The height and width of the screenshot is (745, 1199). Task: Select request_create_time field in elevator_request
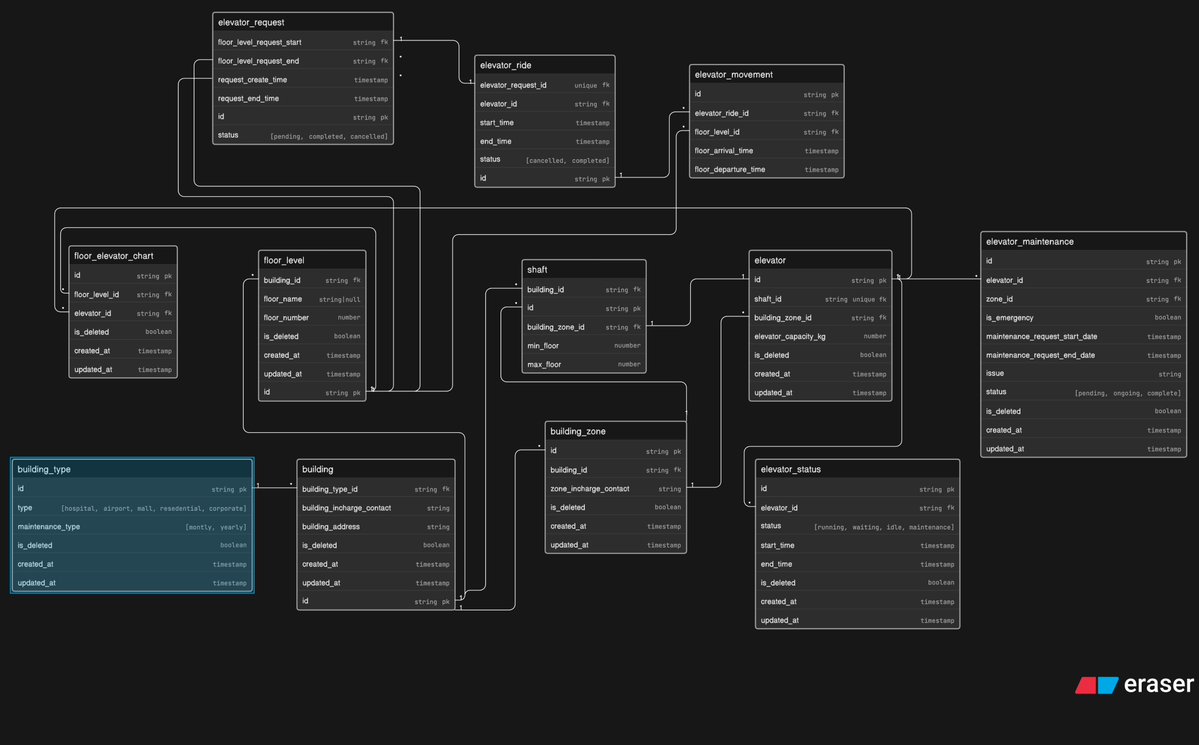coord(303,80)
